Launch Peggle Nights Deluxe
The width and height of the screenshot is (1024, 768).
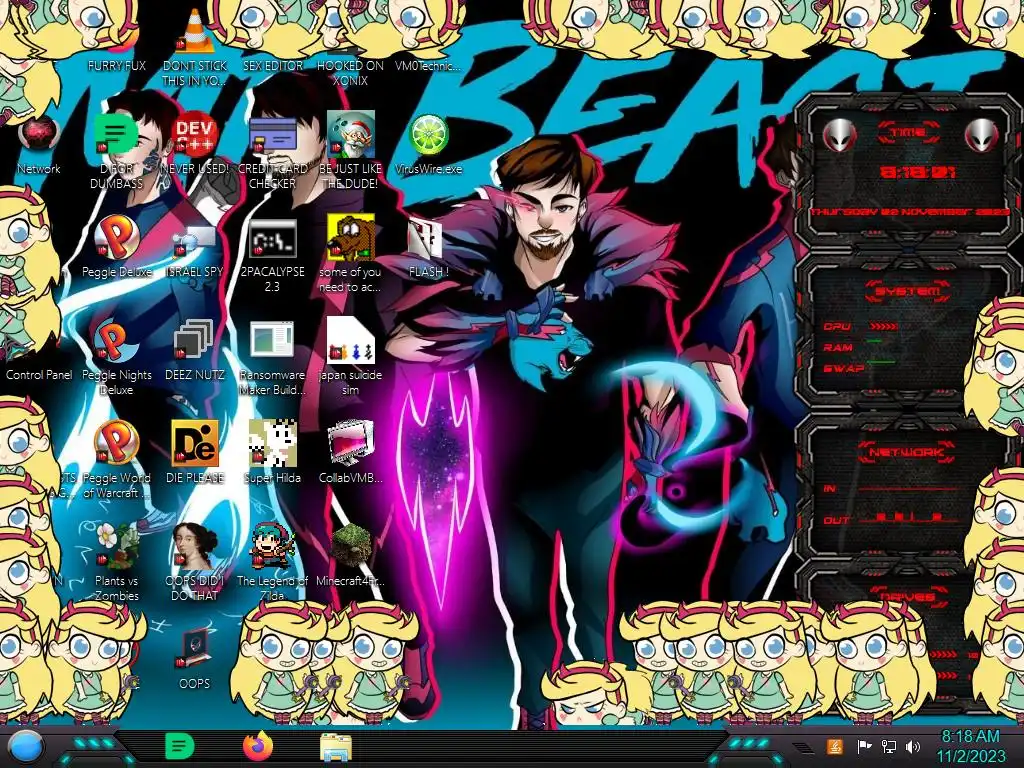pos(116,340)
